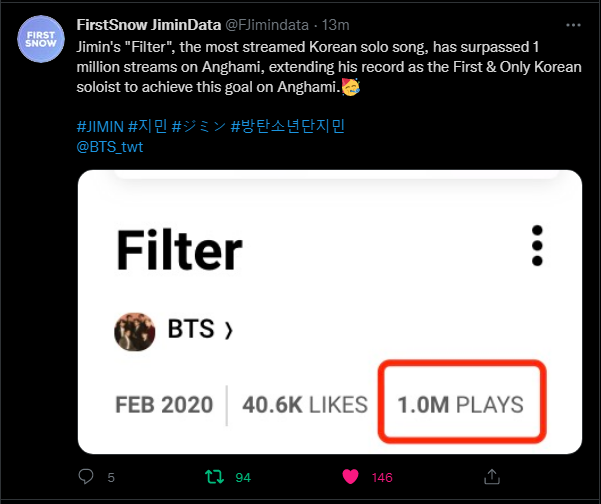Image resolution: width=601 pixels, height=504 pixels.
Task: Open the share tweet upload icon
Action: [x=492, y=476]
